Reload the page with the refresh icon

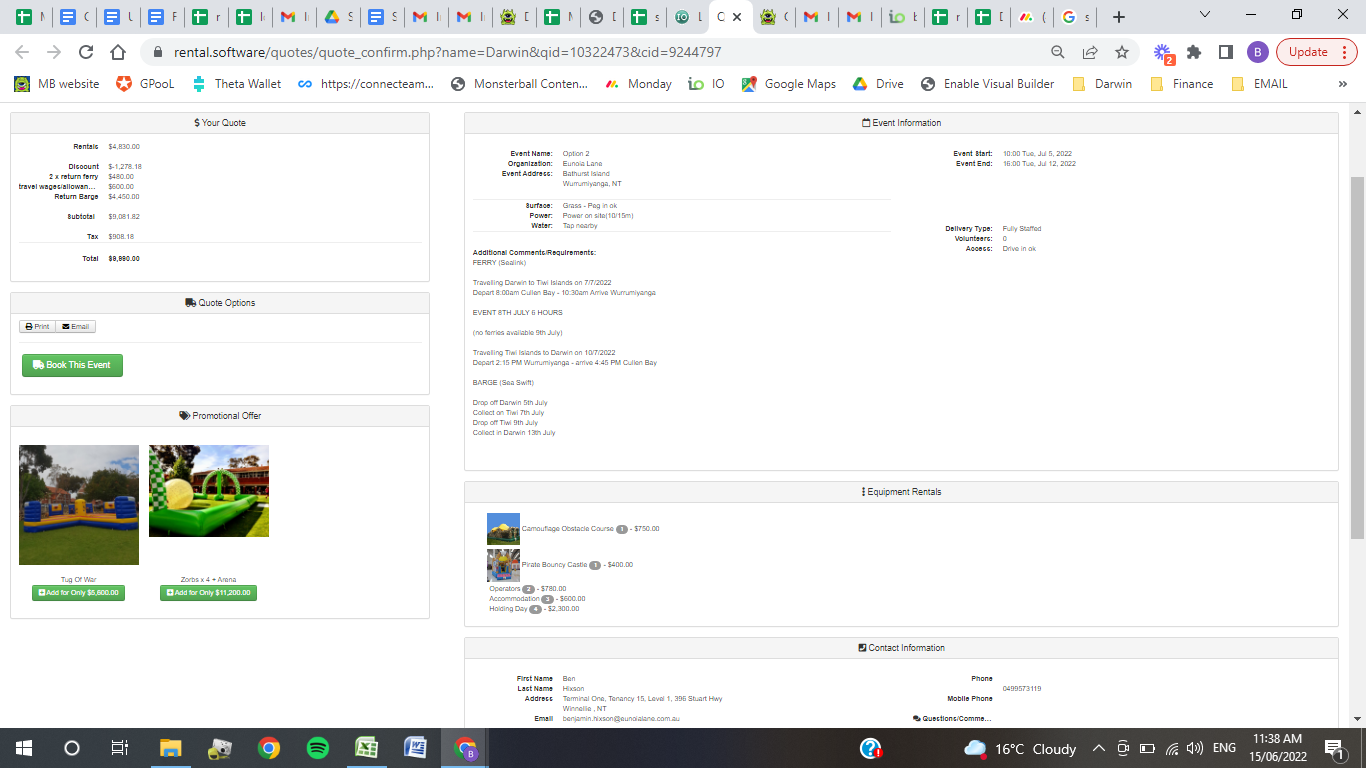86,52
